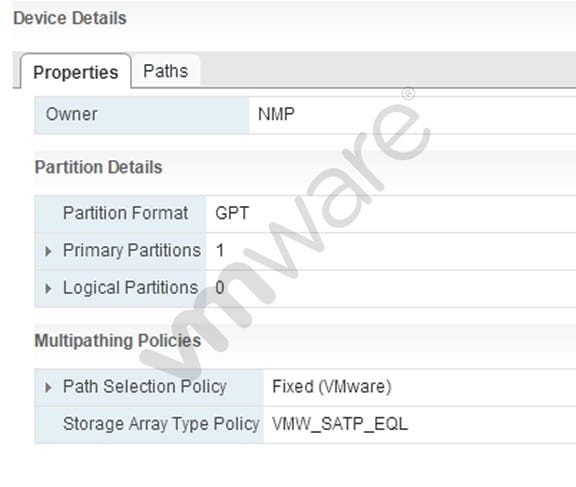Viewport: 576px width, 487px height.
Task: Expand the Path Selection Policy arrow
Action: [x=48, y=387]
